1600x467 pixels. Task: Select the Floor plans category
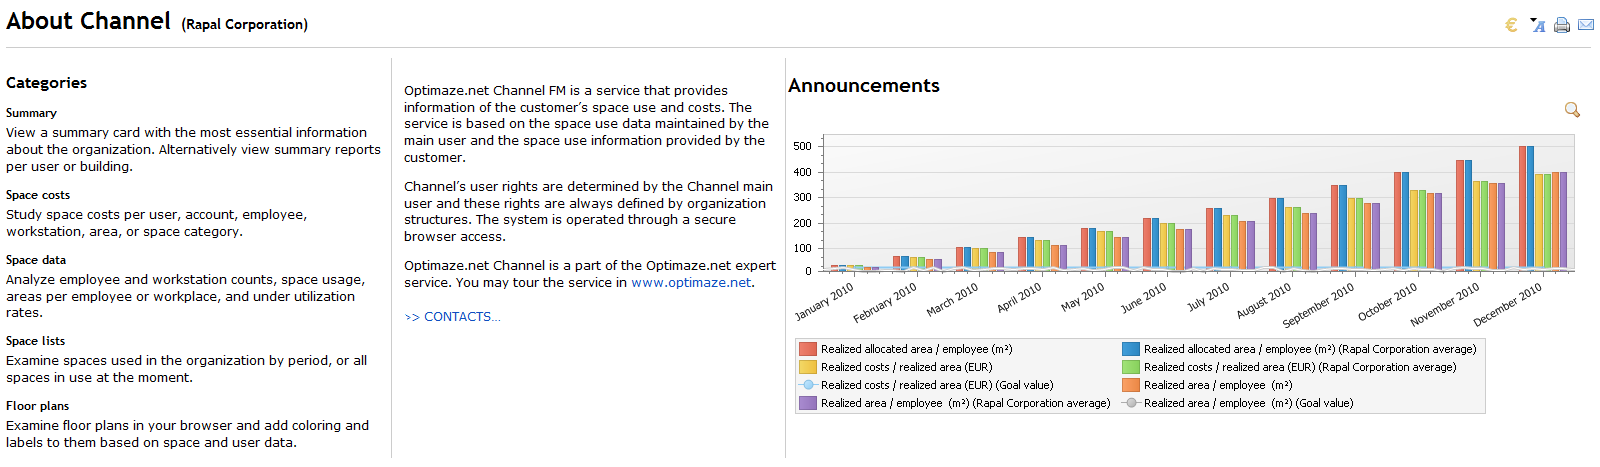(x=37, y=406)
